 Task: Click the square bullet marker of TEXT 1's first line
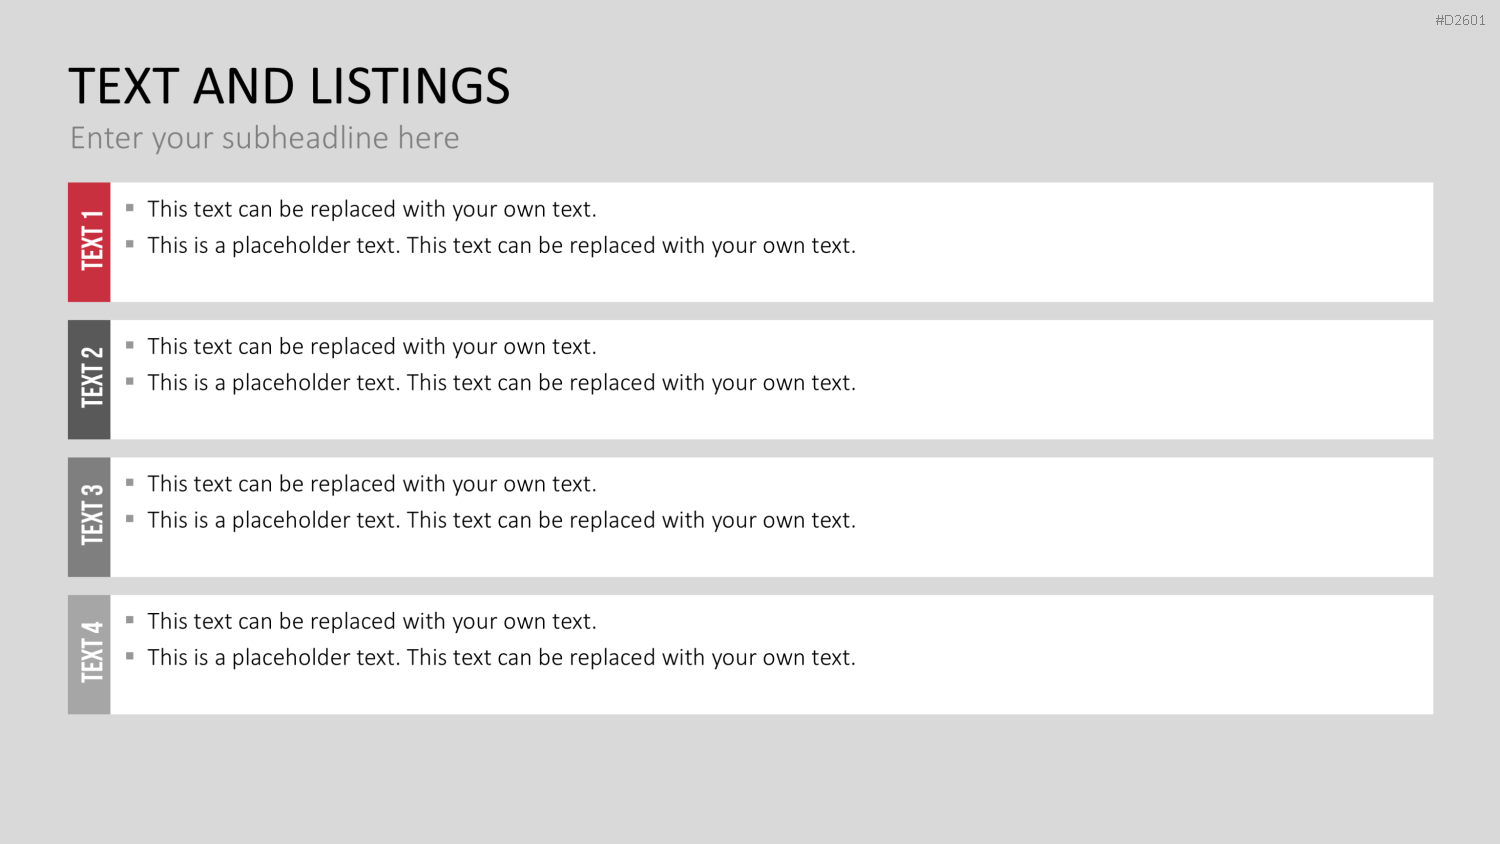pyautogui.click(x=130, y=208)
